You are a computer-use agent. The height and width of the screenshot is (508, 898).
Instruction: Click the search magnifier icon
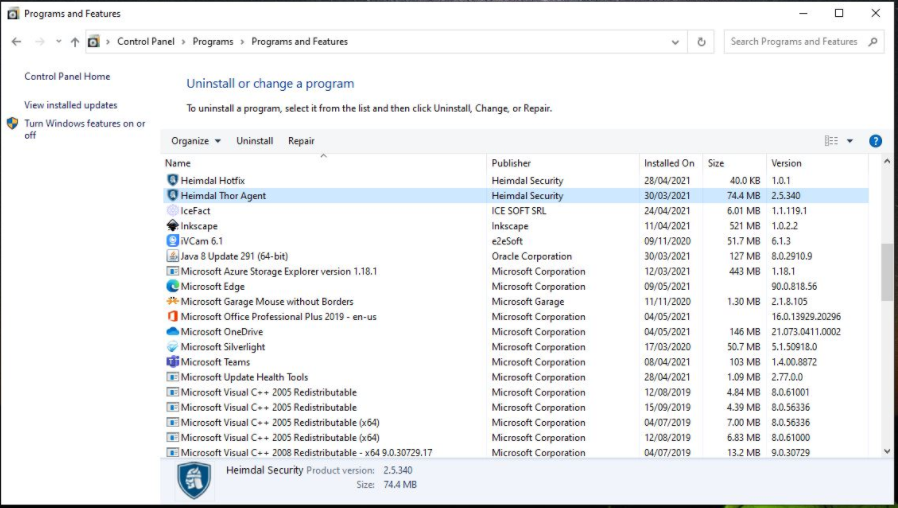click(873, 42)
